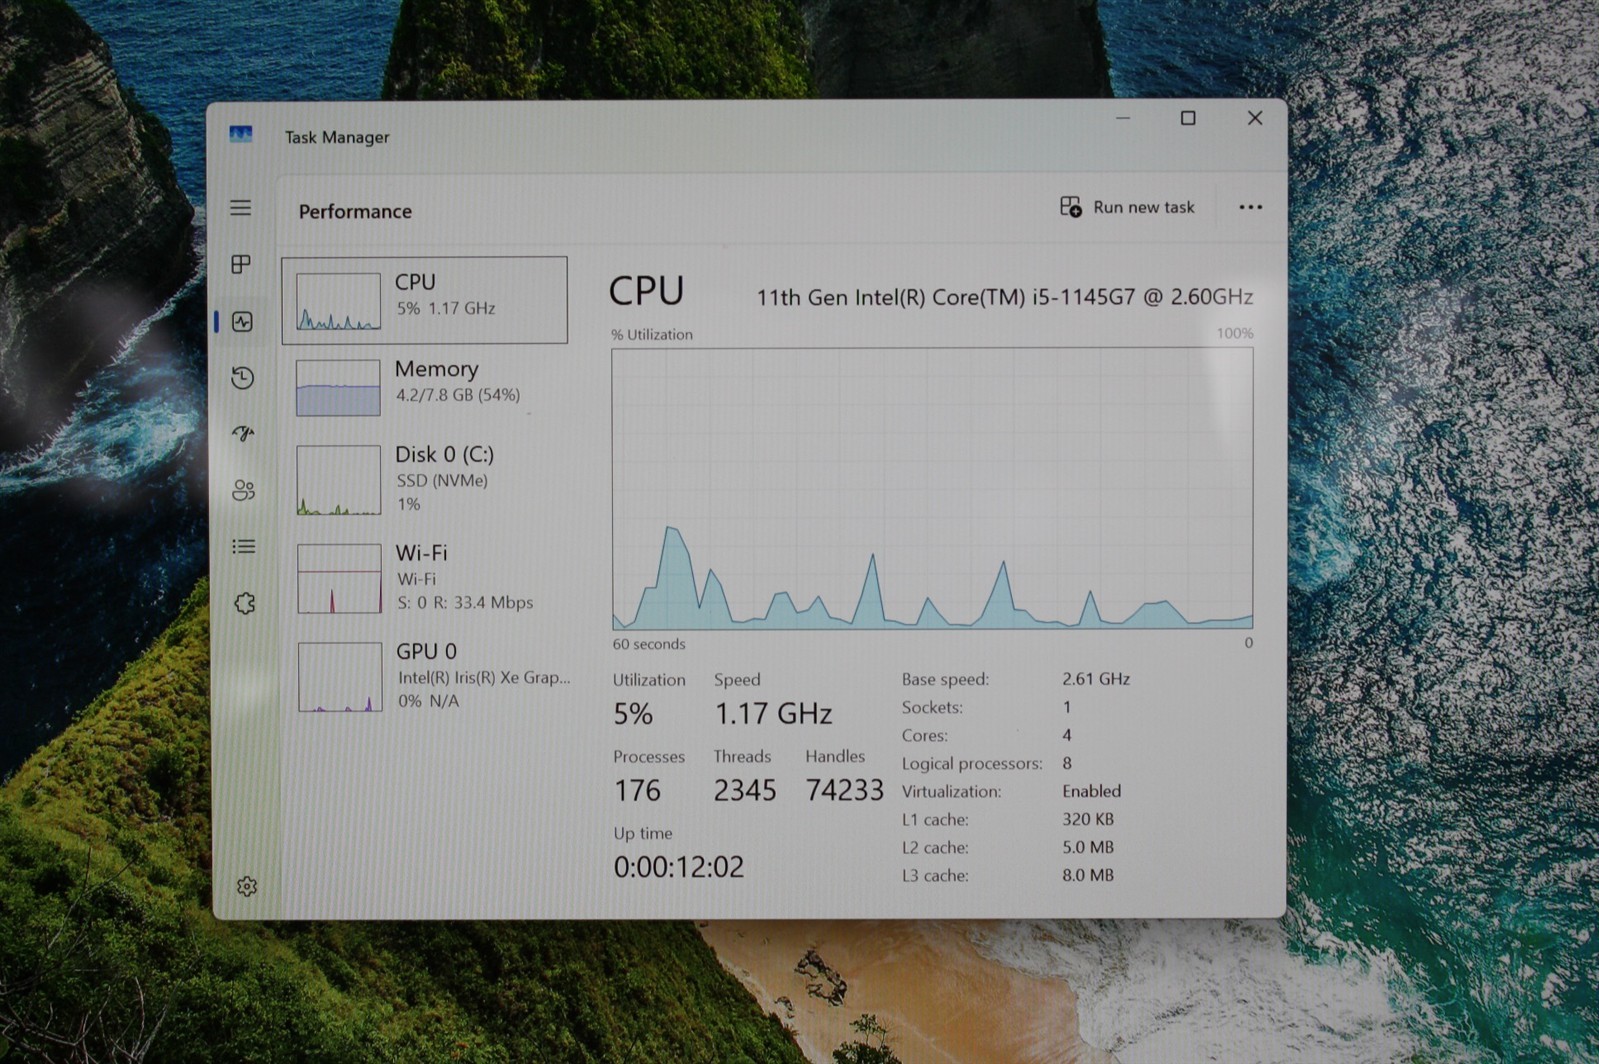Select the Disk 0 (C:) entry

pos(427,479)
